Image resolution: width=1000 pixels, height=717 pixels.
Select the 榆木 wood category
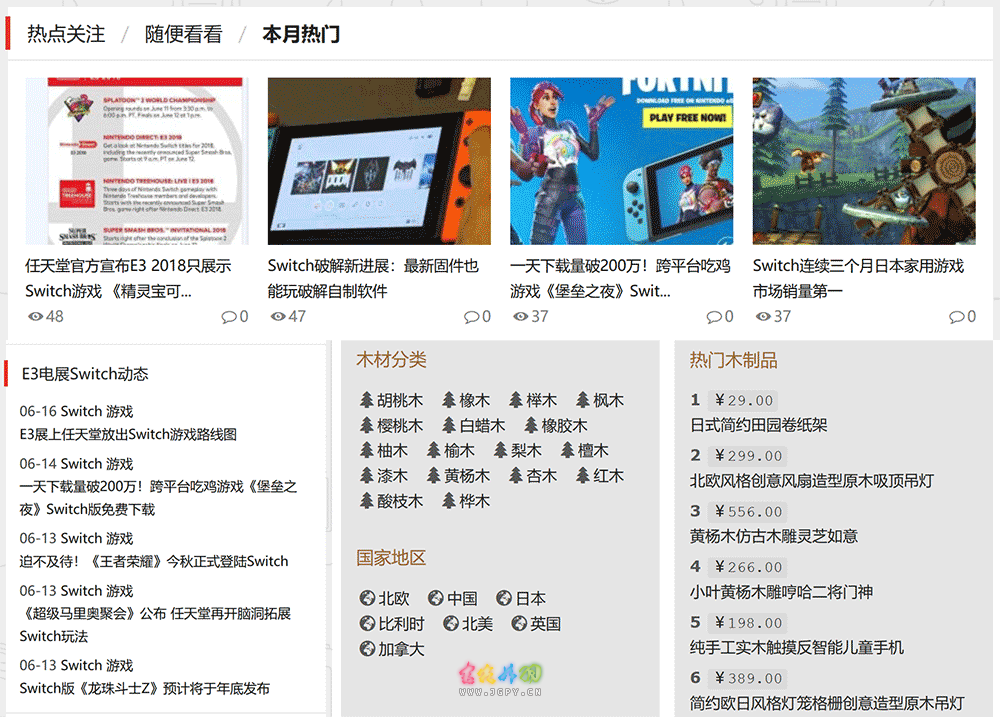(x=451, y=451)
